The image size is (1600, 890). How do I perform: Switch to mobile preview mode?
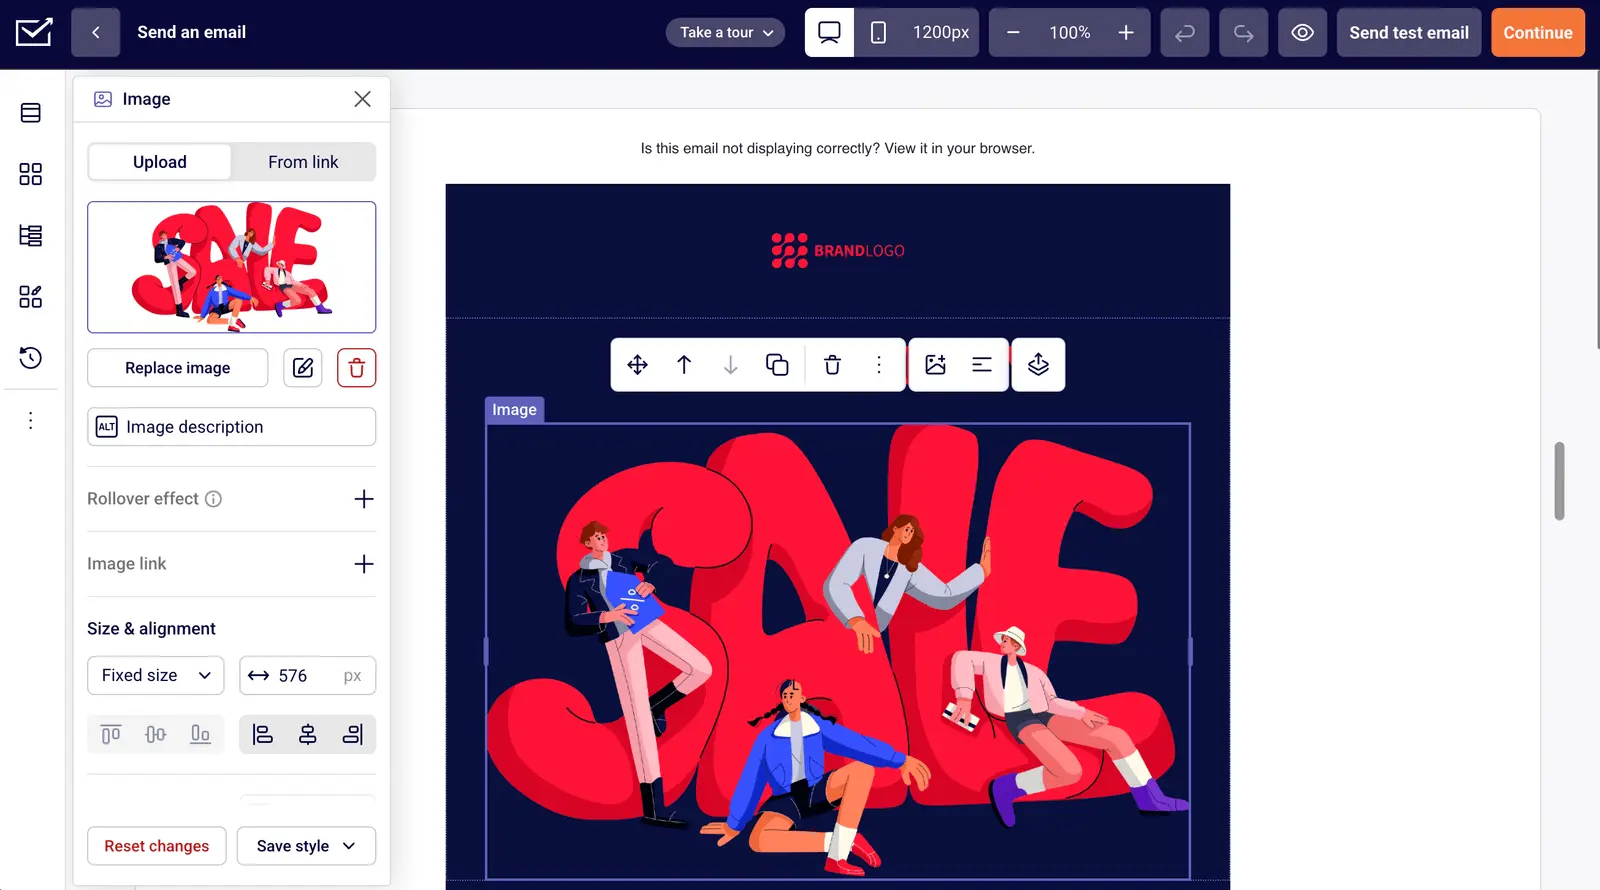pyautogui.click(x=878, y=32)
